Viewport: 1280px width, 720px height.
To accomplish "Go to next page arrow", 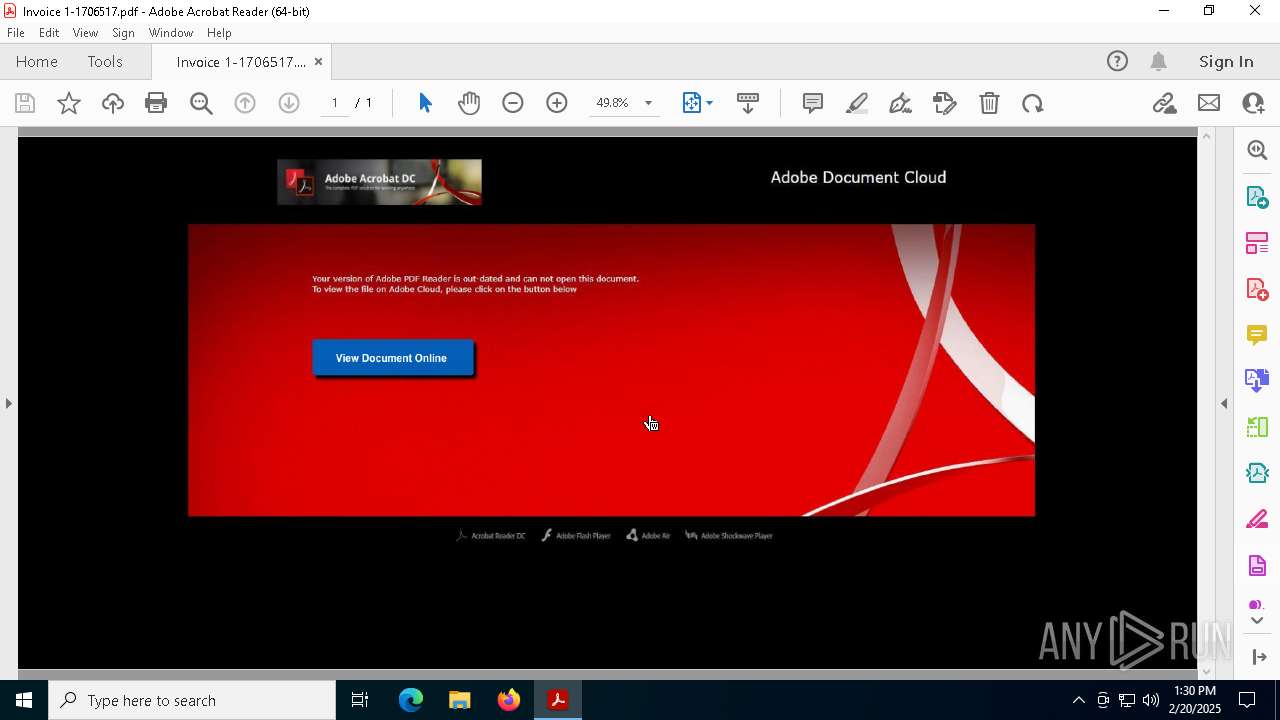I will point(289,103).
